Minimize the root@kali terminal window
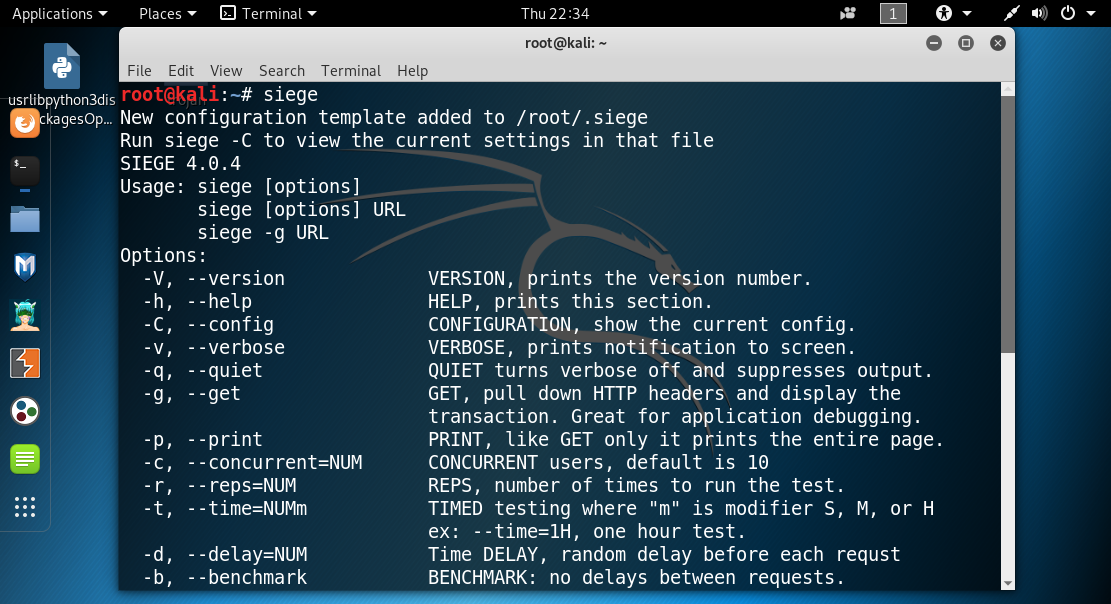1111x604 pixels. [x=934, y=43]
